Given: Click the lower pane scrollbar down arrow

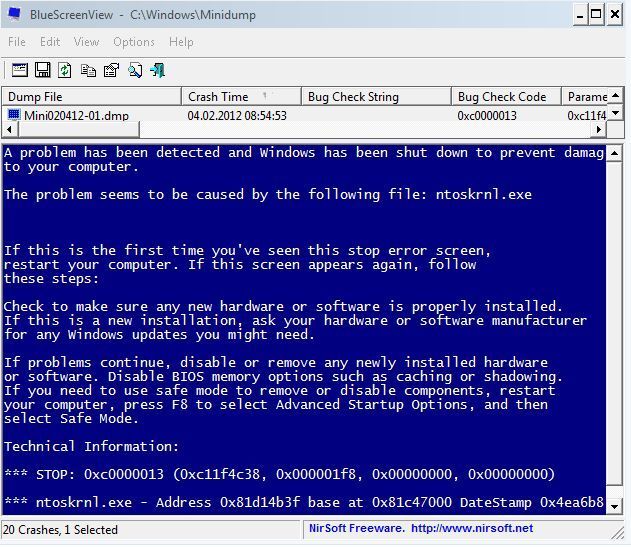Looking at the screenshot, I should pyautogui.click(x=615, y=507).
